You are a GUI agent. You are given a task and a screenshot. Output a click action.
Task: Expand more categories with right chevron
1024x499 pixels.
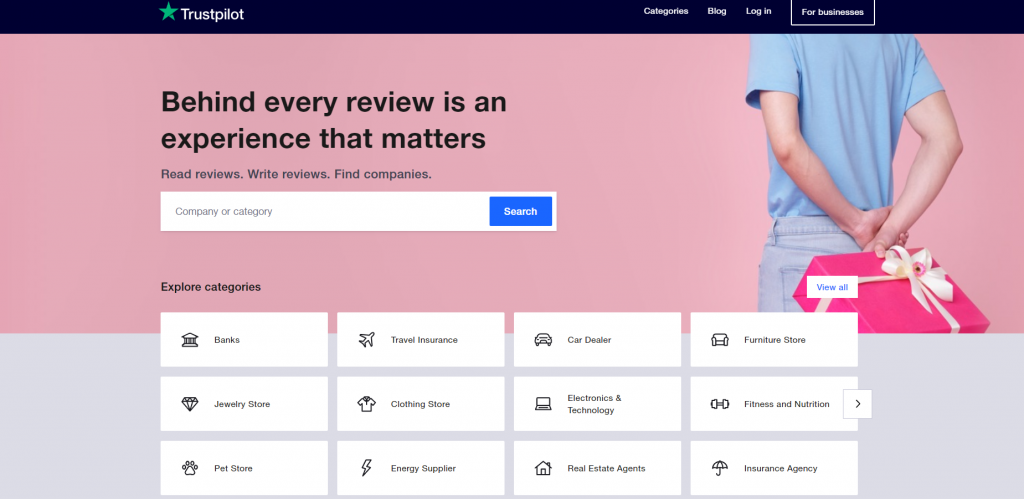tap(857, 404)
